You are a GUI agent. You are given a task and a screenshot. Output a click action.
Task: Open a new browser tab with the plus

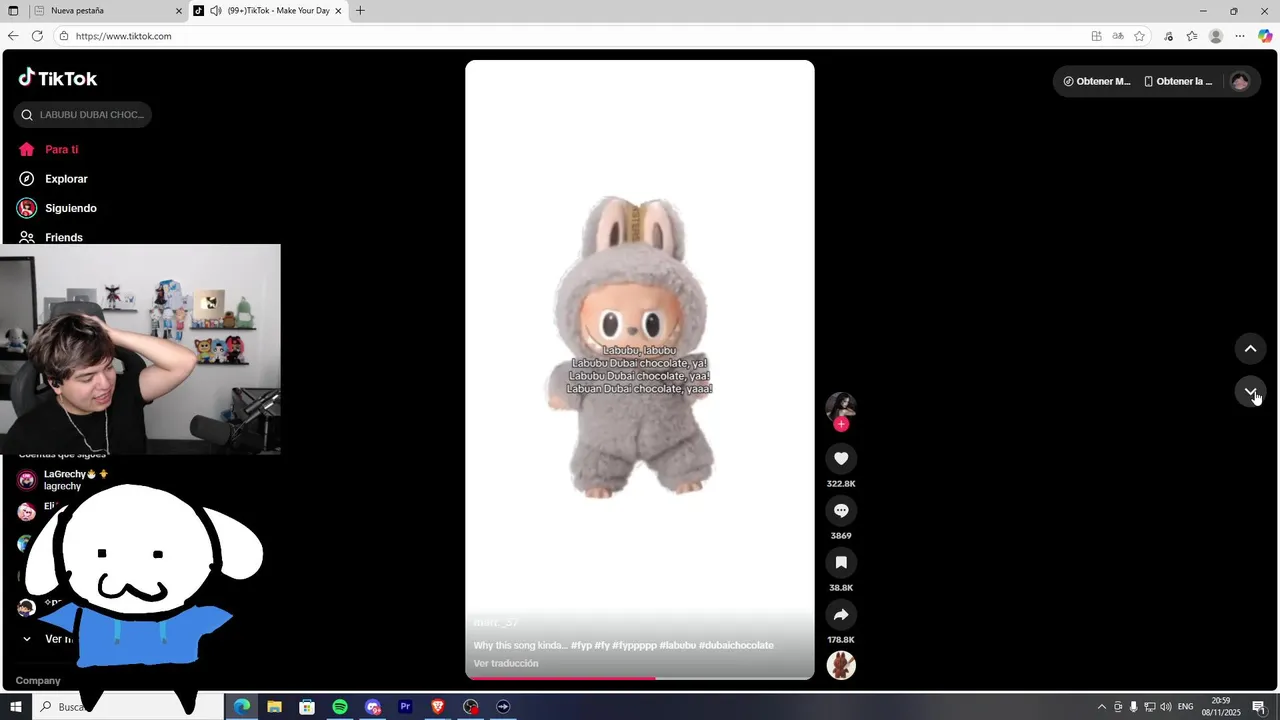(360, 11)
